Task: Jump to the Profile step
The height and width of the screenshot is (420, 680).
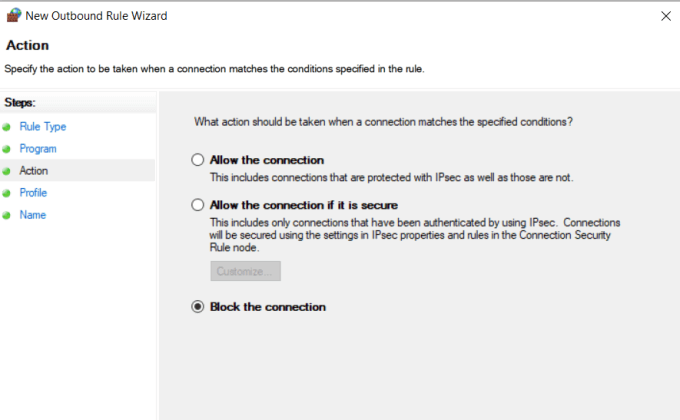Action: click(33, 193)
